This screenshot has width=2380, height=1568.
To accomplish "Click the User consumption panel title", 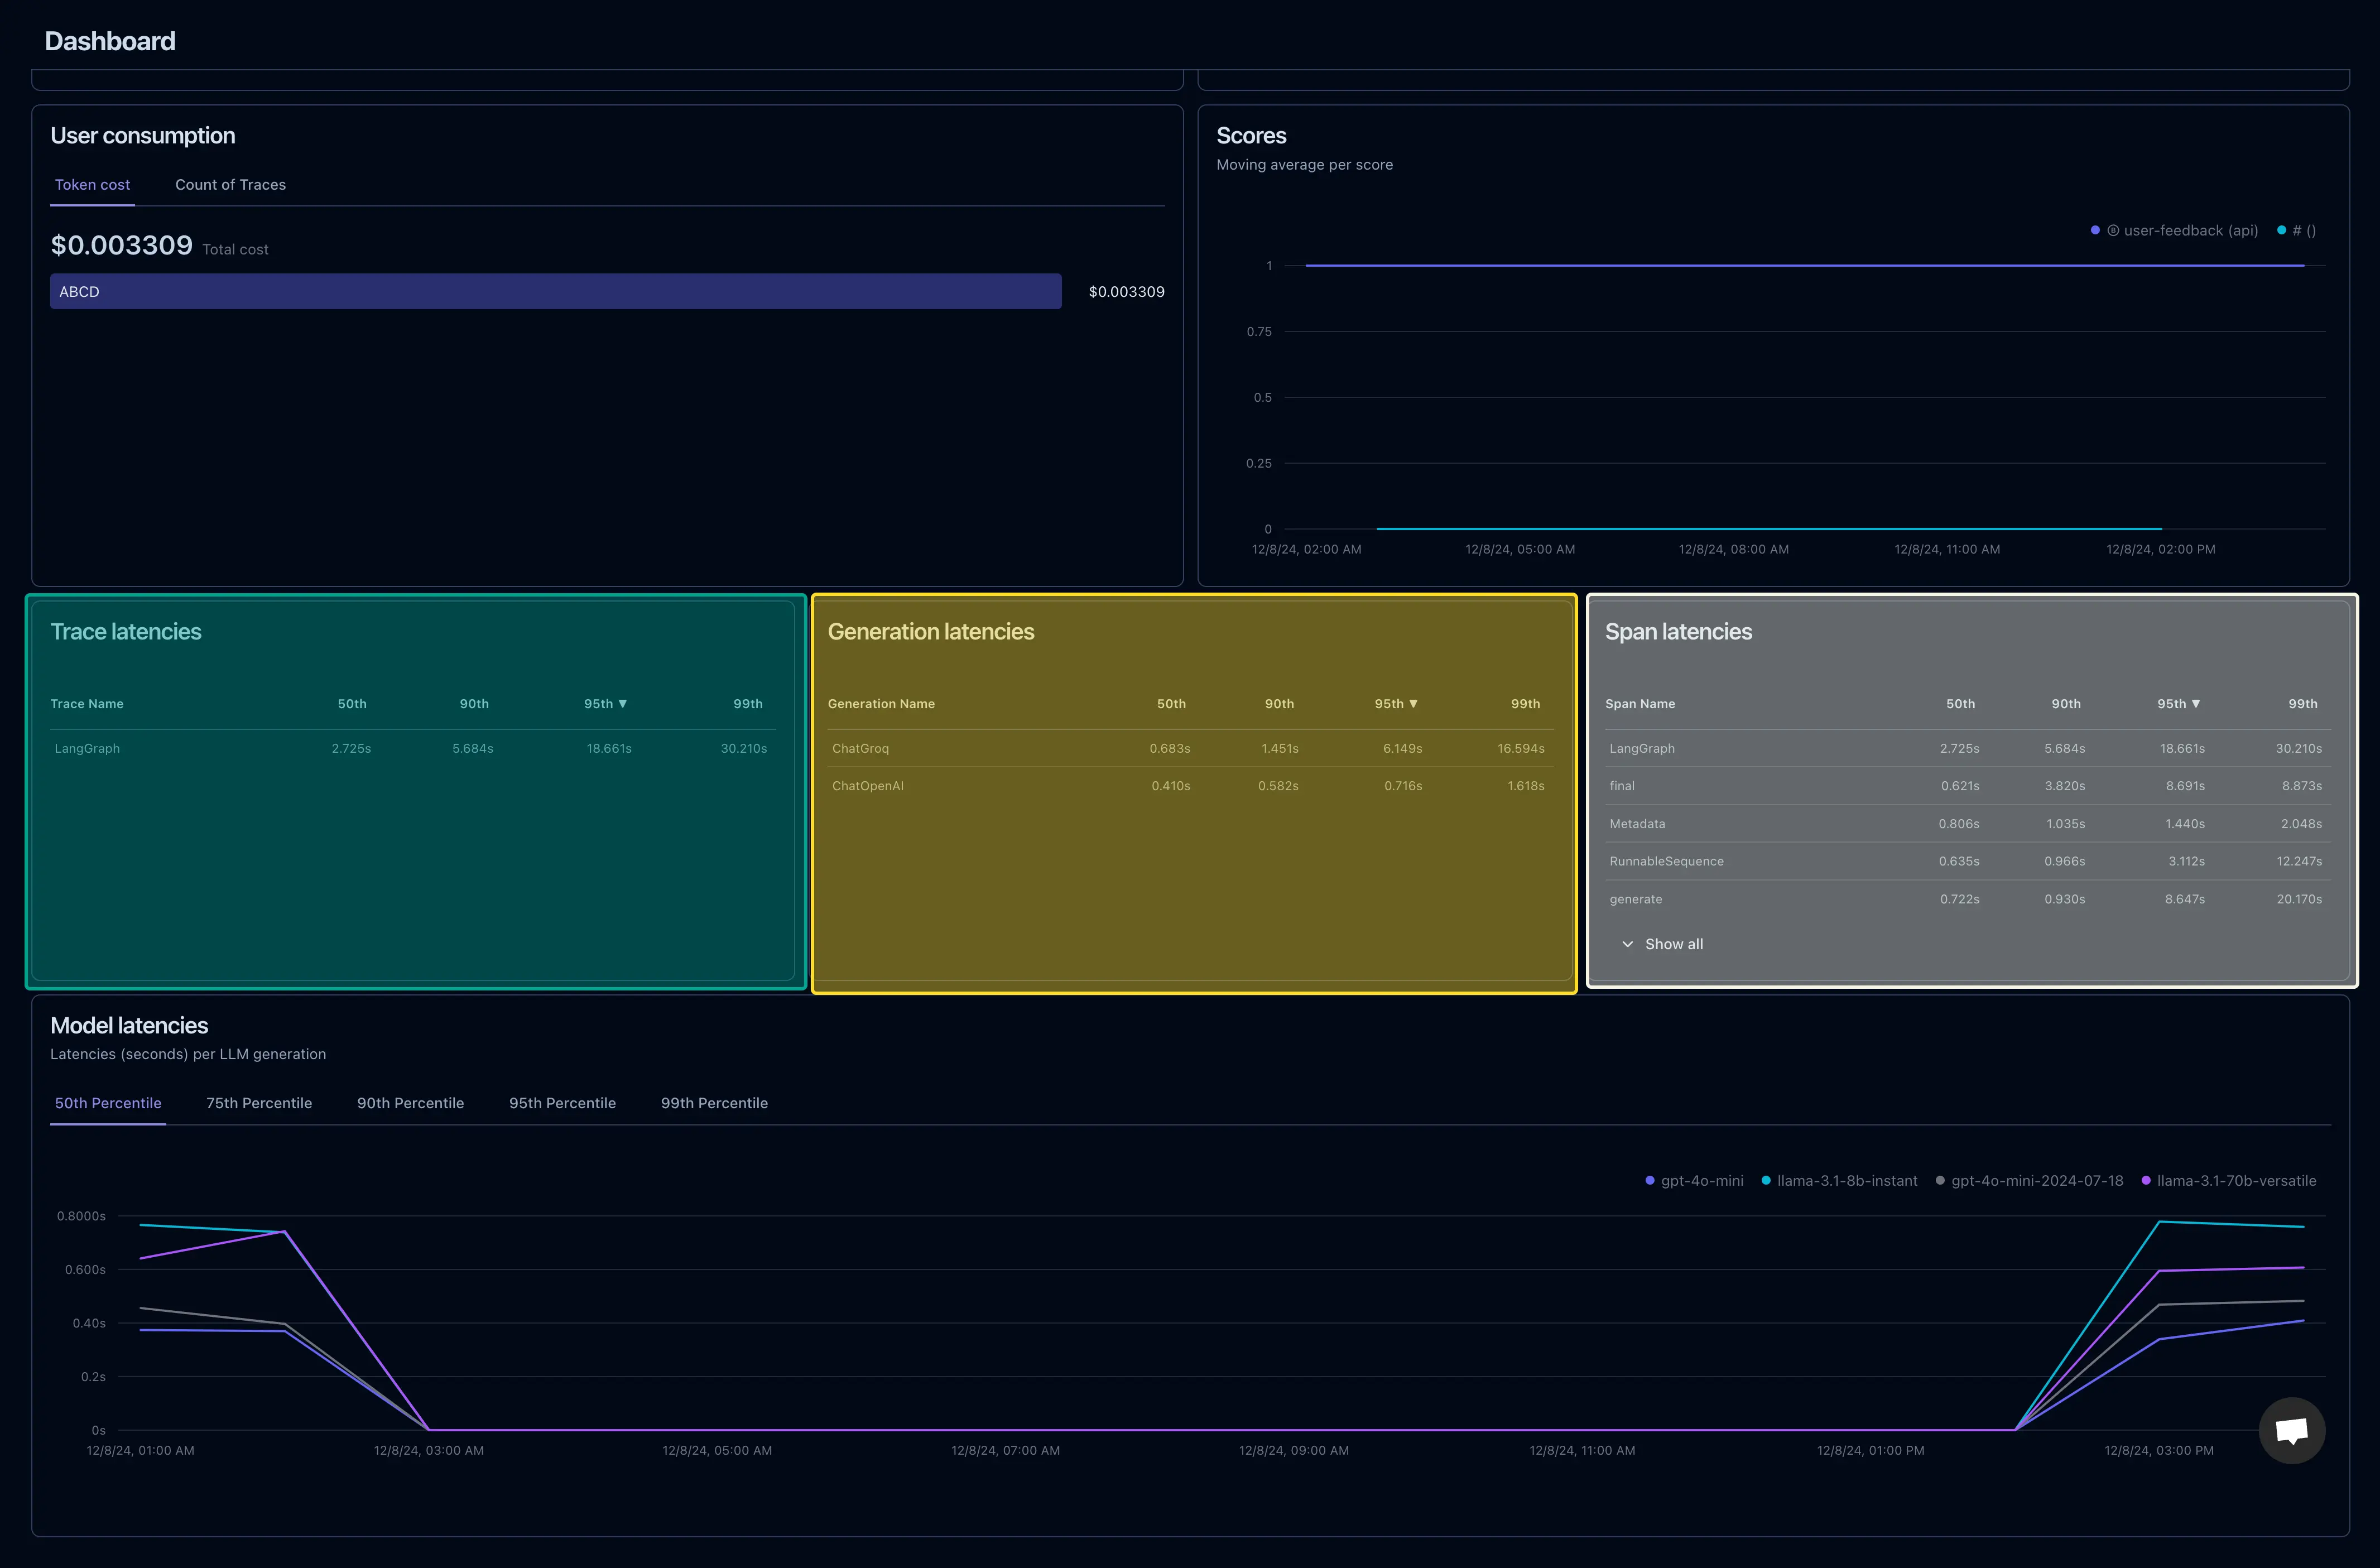I will (x=143, y=136).
